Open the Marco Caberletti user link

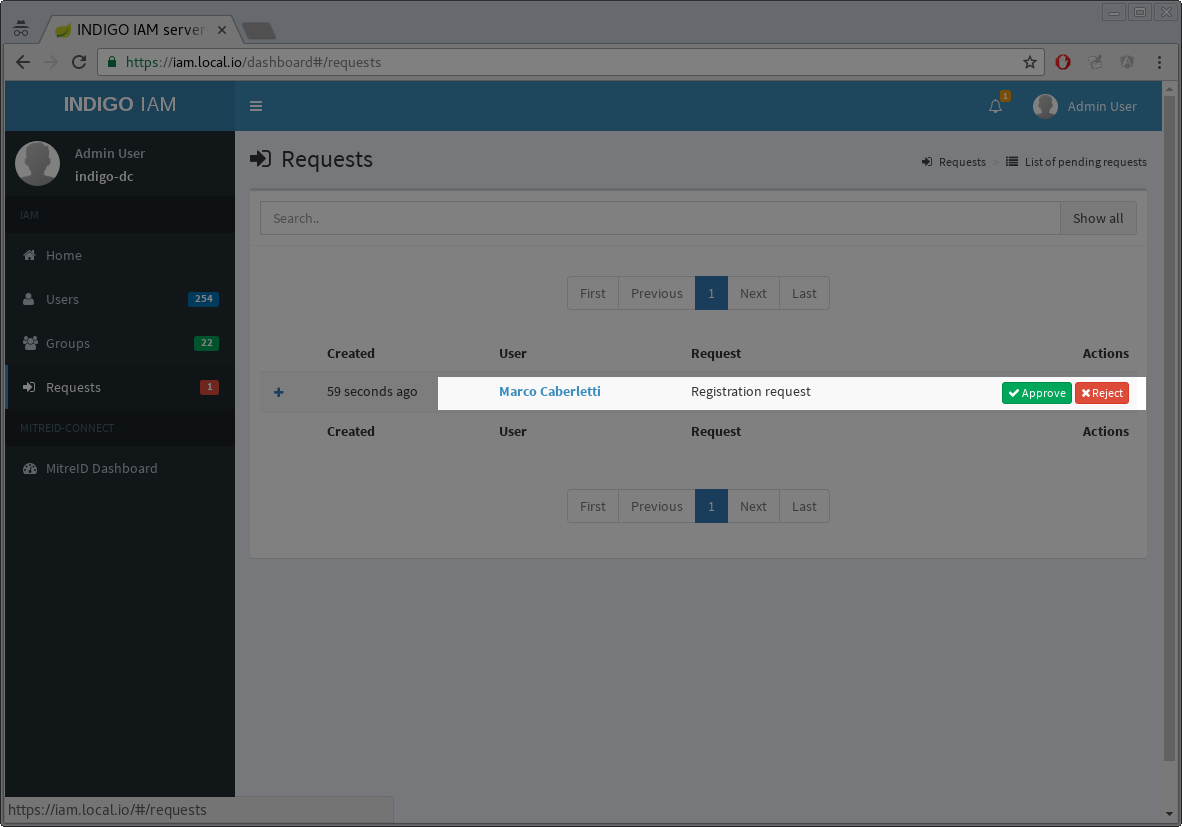(x=550, y=391)
